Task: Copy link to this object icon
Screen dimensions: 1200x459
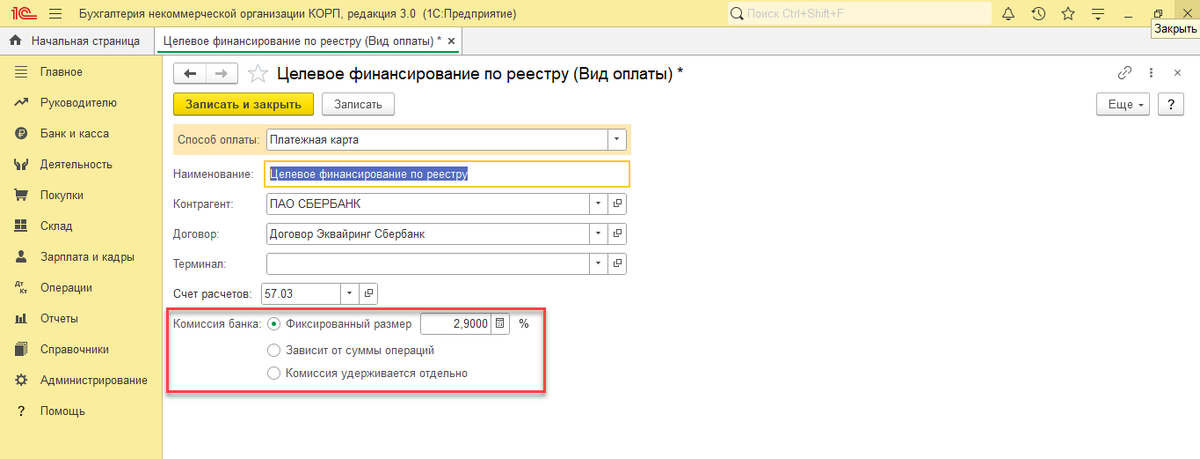Action: pyautogui.click(x=1125, y=73)
